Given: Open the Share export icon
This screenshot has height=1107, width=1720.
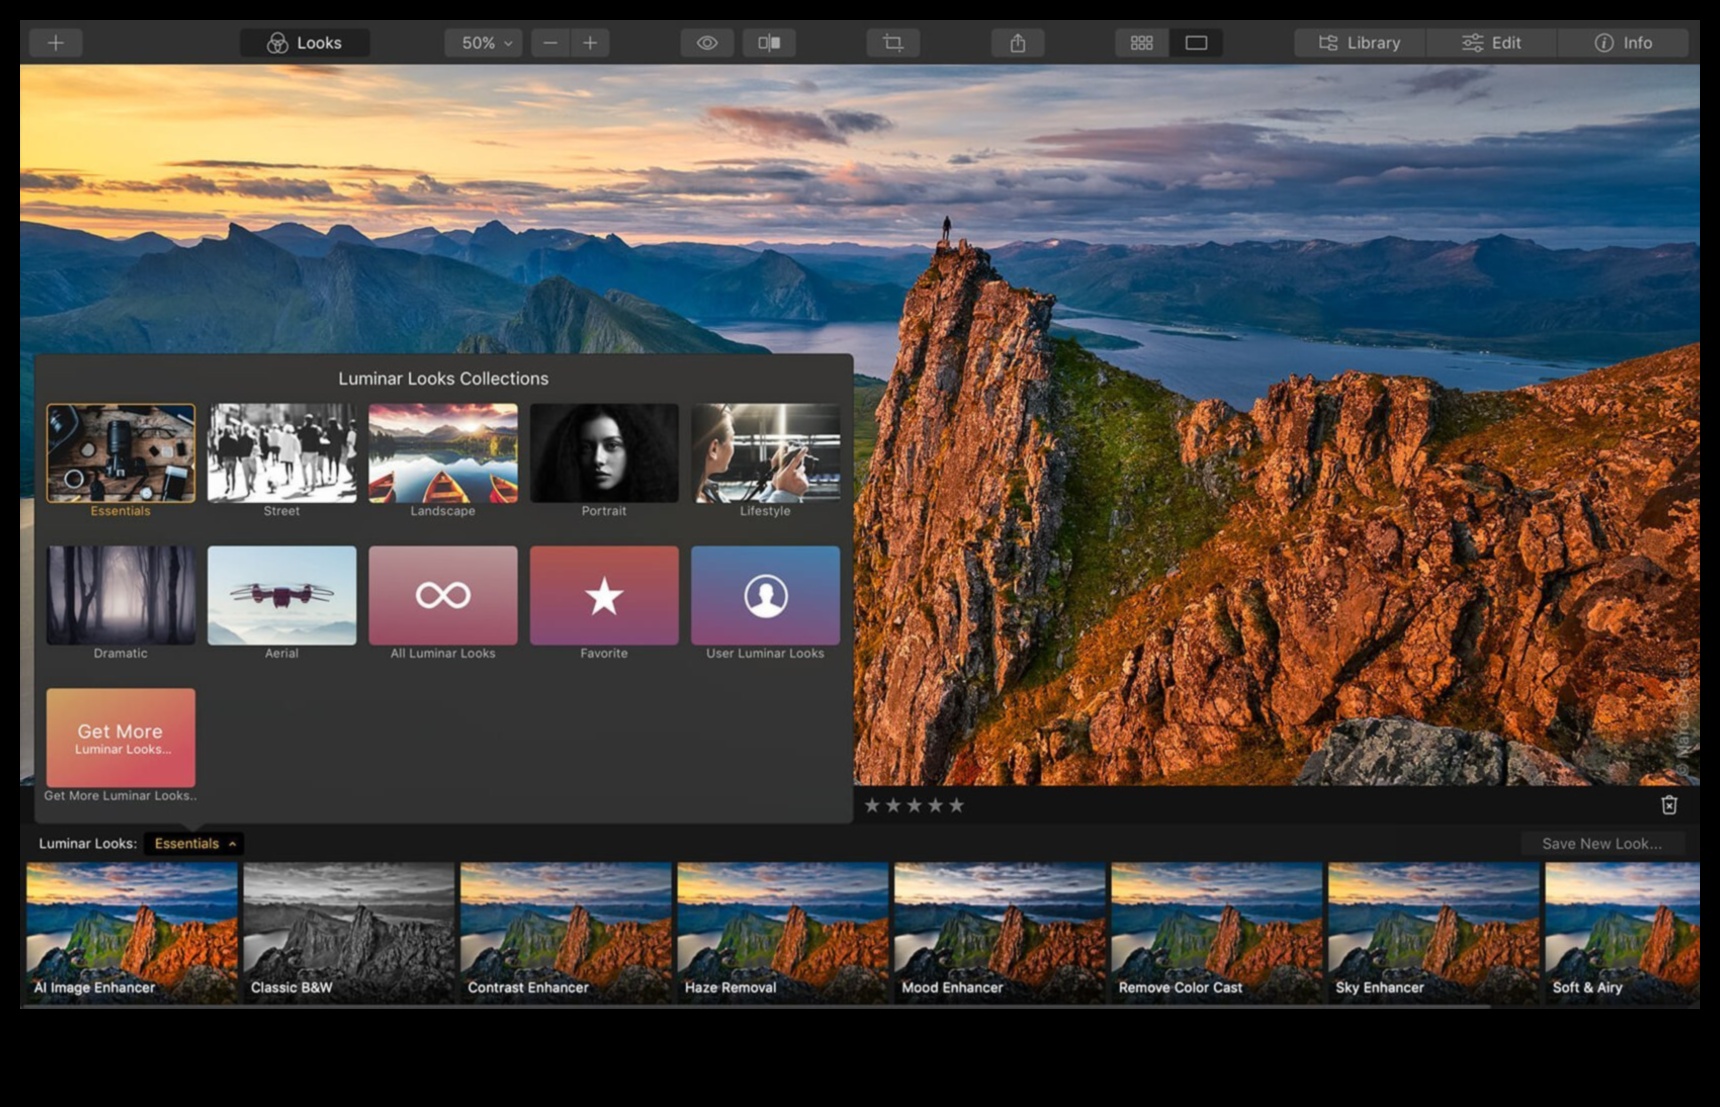Looking at the screenshot, I should click(x=1018, y=43).
